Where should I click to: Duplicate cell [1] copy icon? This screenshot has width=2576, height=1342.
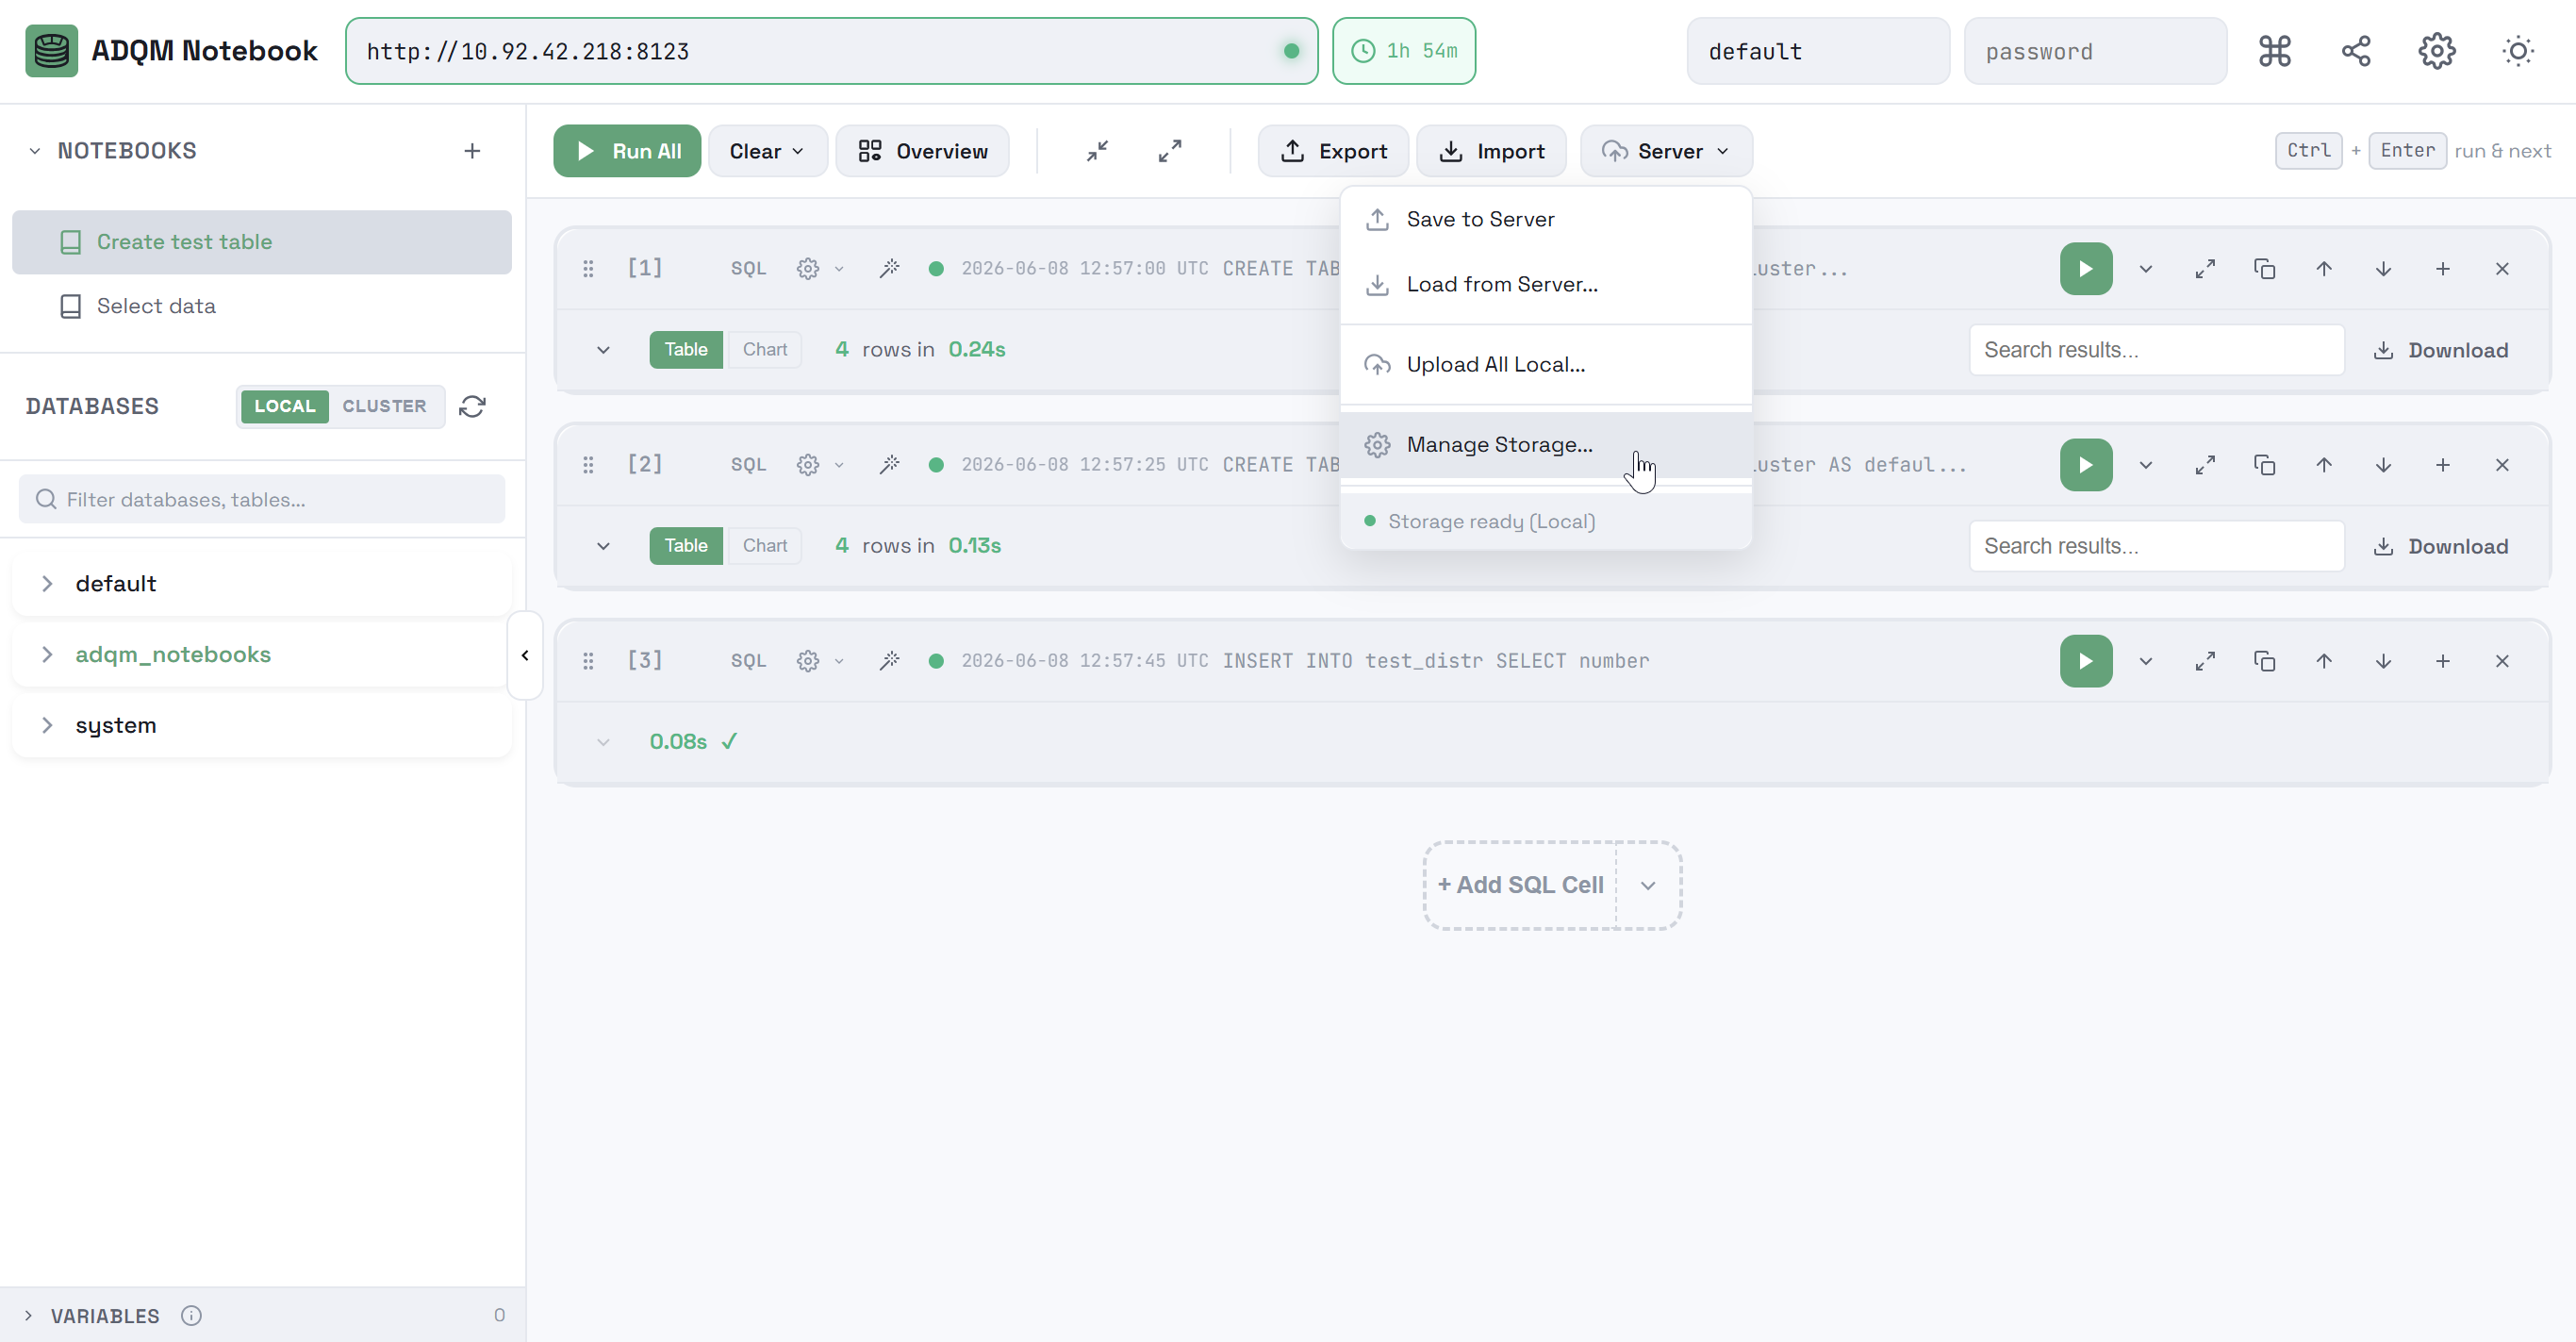pyautogui.click(x=2264, y=269)
